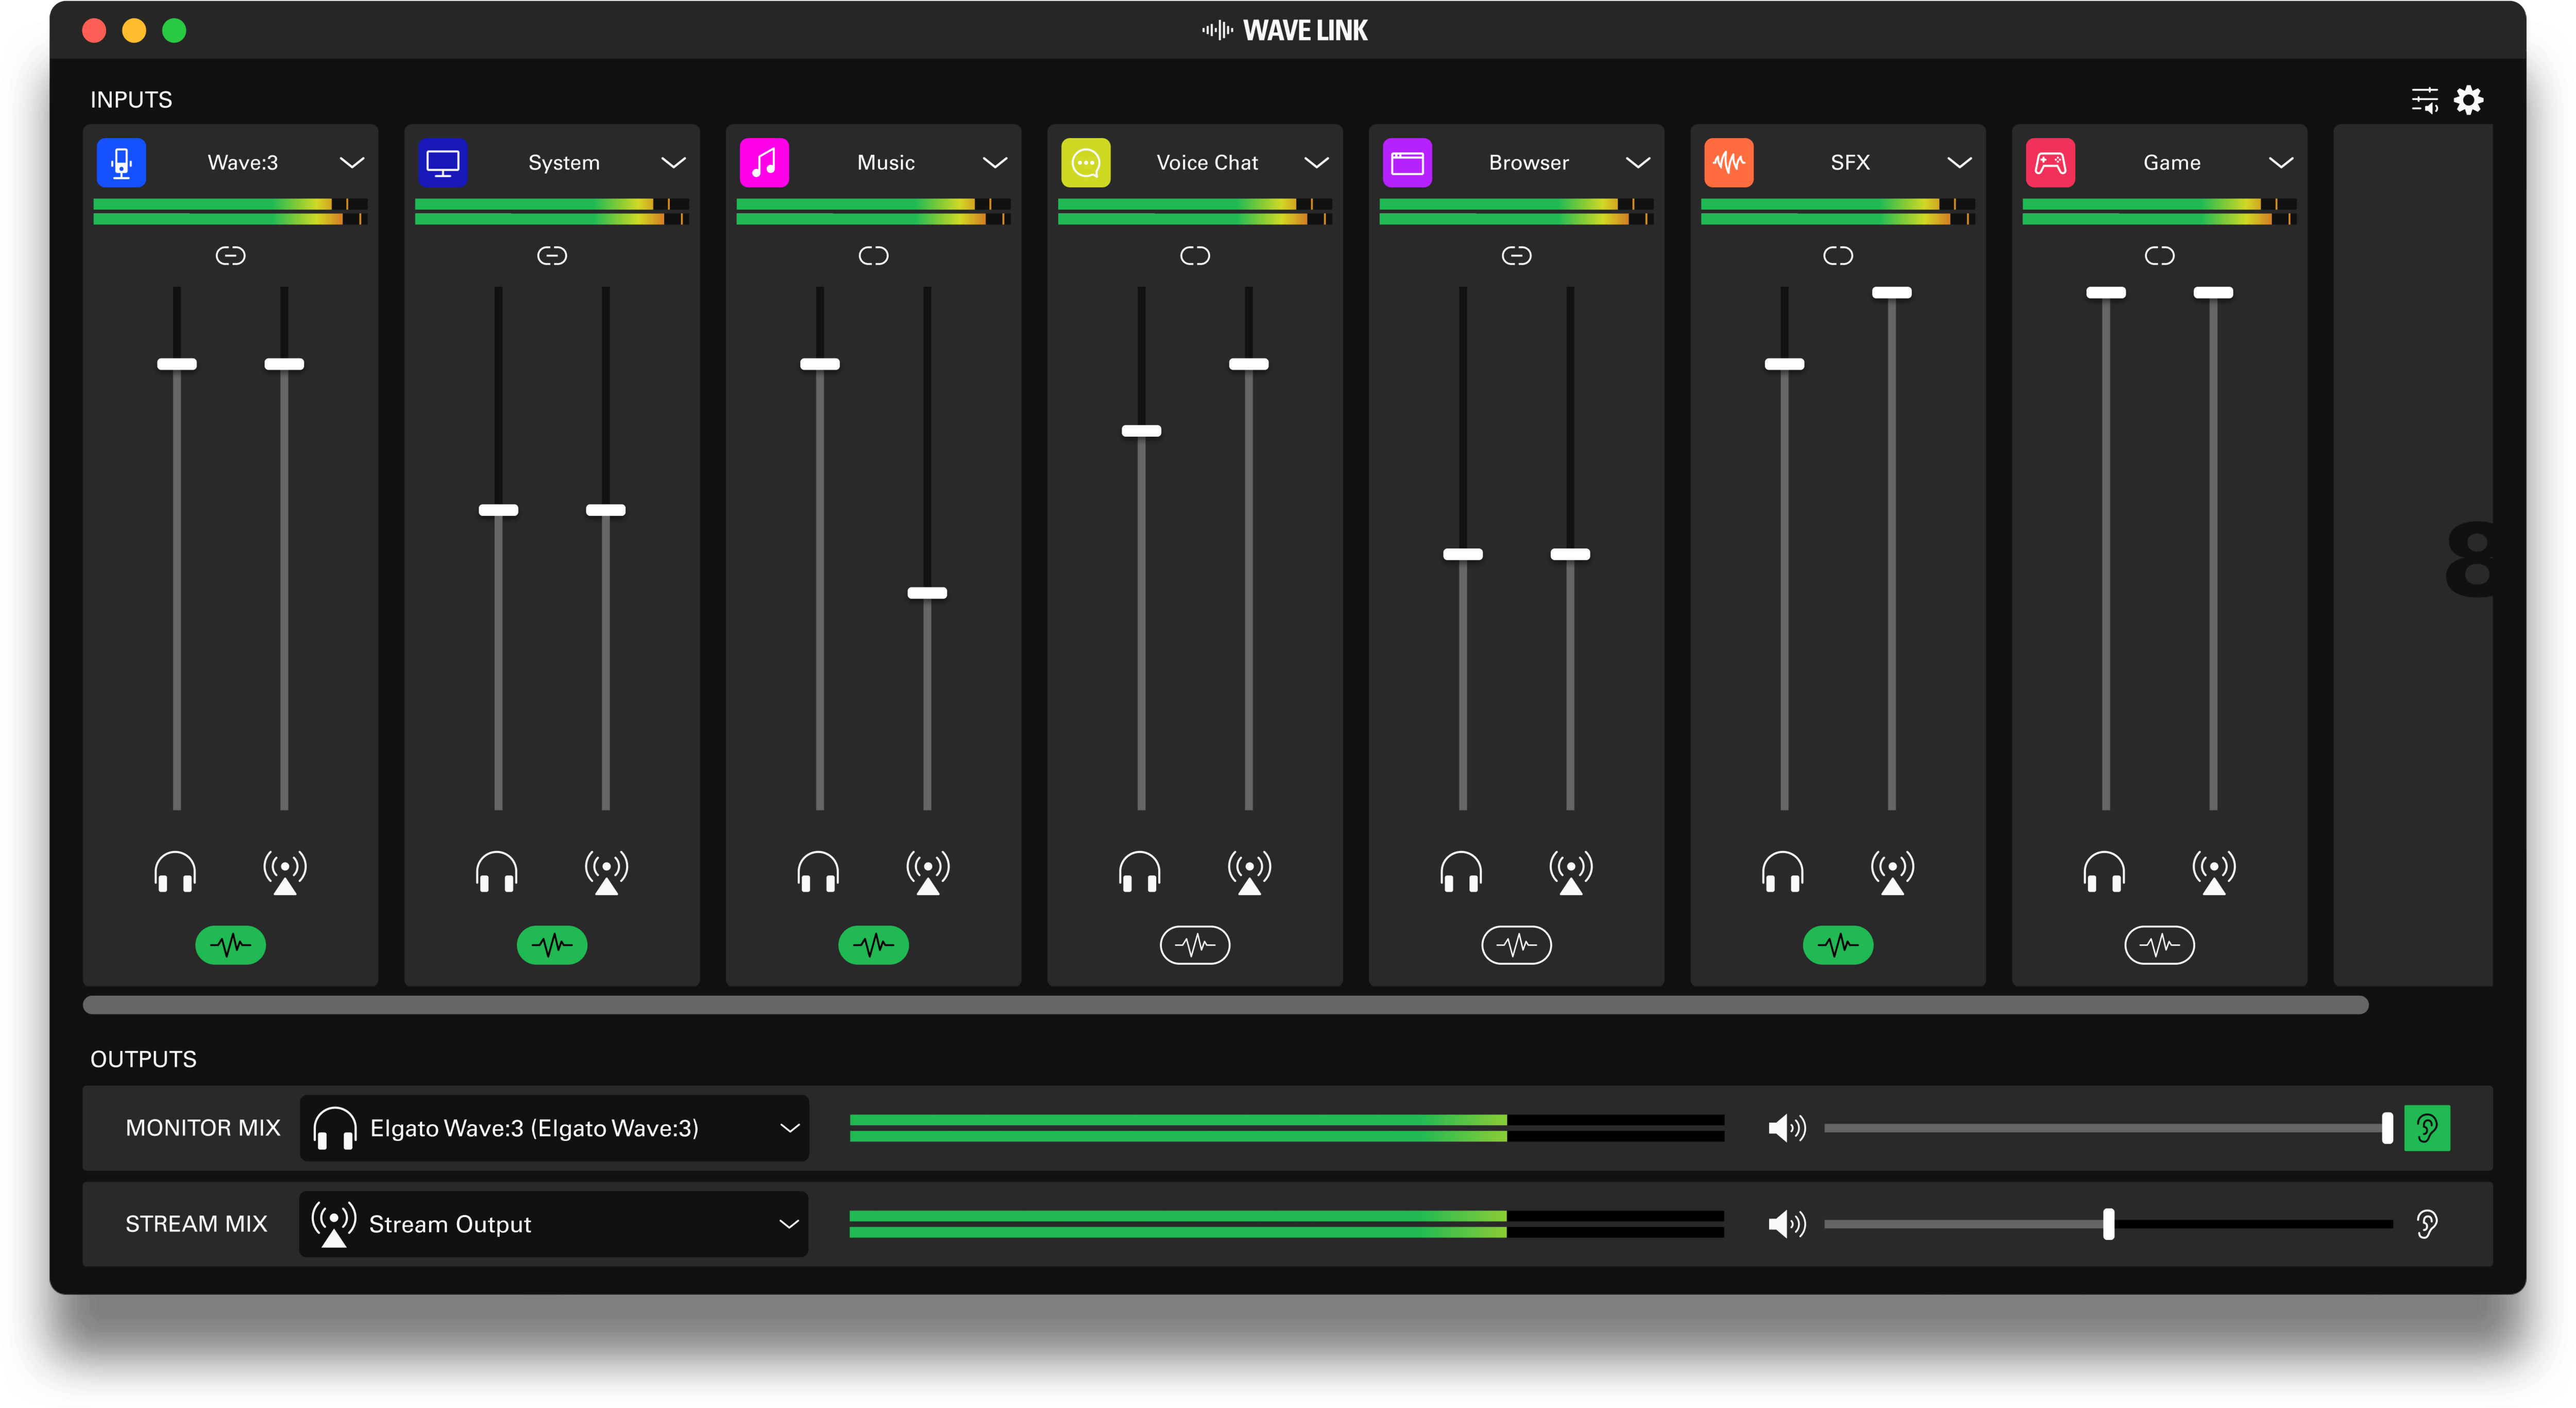Mute Voice Chat headphones monitor output
This screenshot has height=1408, width=2576.
point(1140,871)
